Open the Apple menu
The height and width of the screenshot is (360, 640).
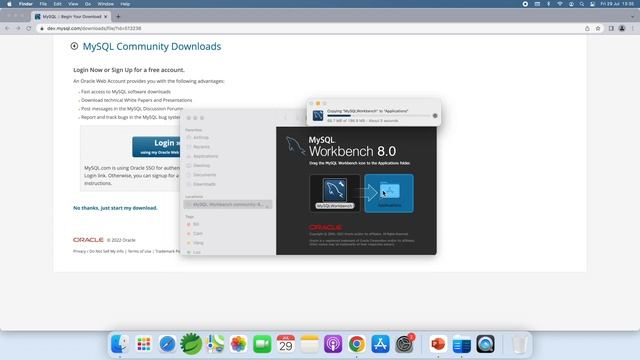tap(9, 4)
